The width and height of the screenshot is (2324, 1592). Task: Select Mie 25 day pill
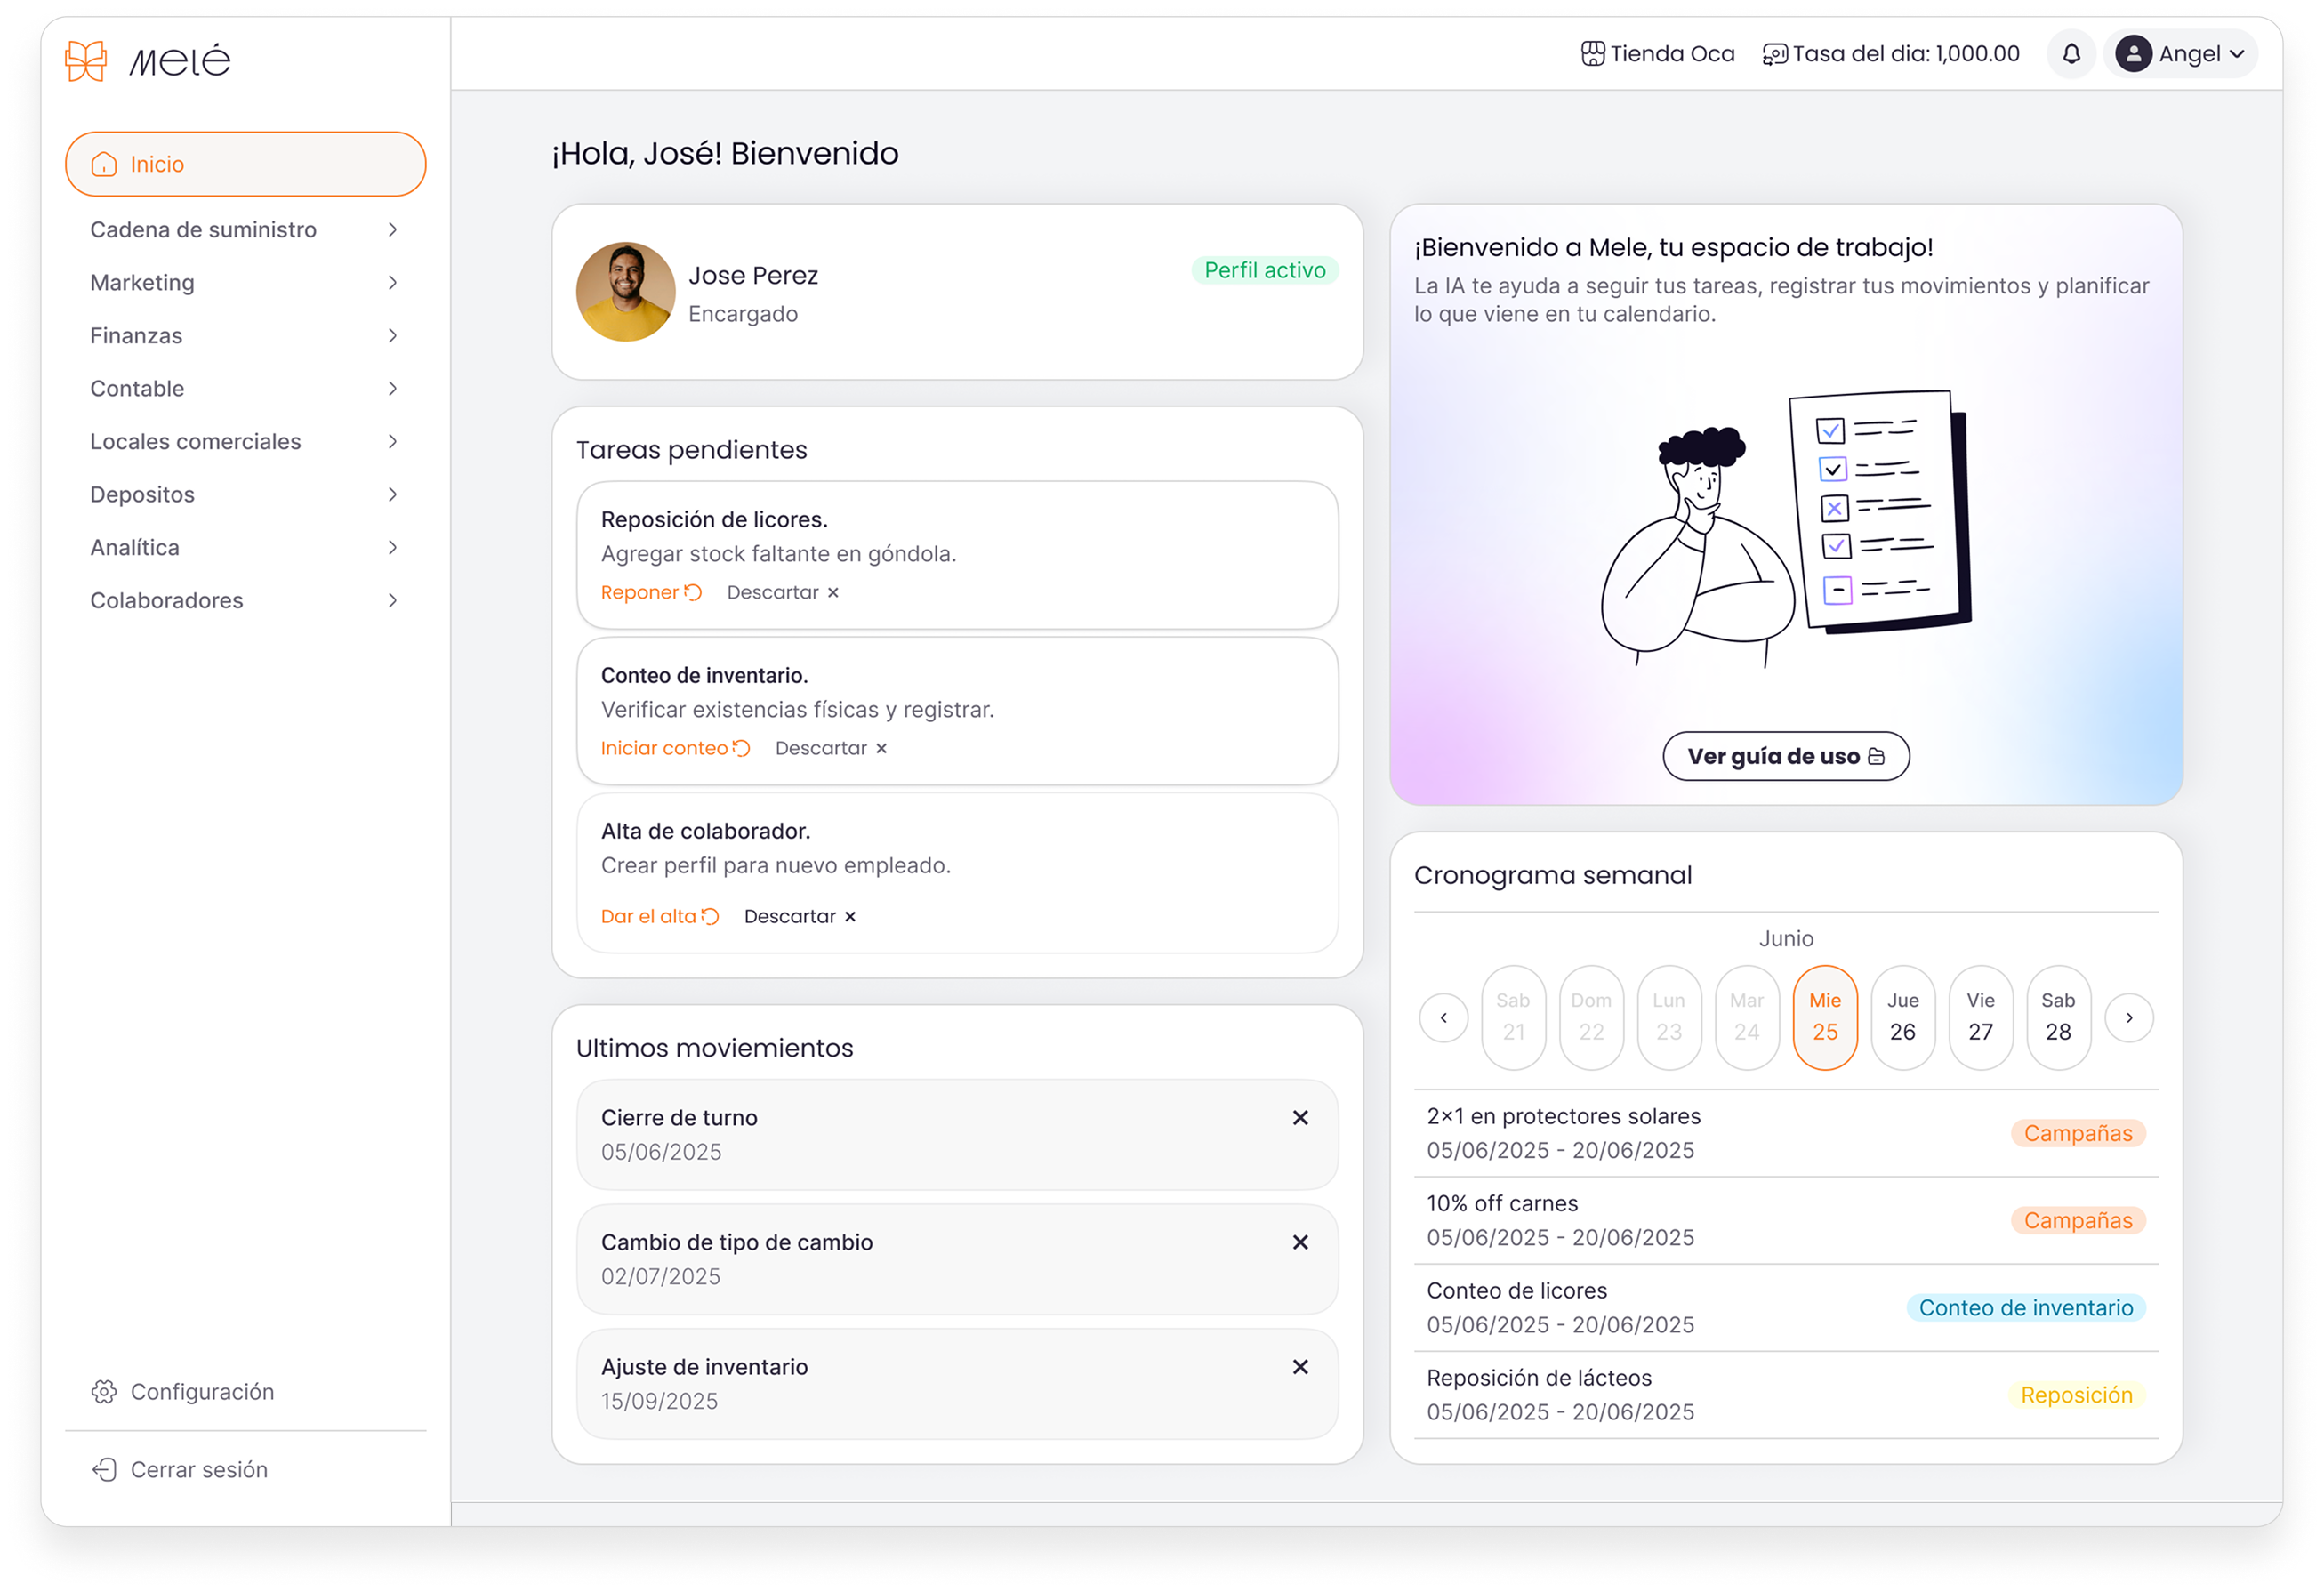(x=1824, y=1017)
